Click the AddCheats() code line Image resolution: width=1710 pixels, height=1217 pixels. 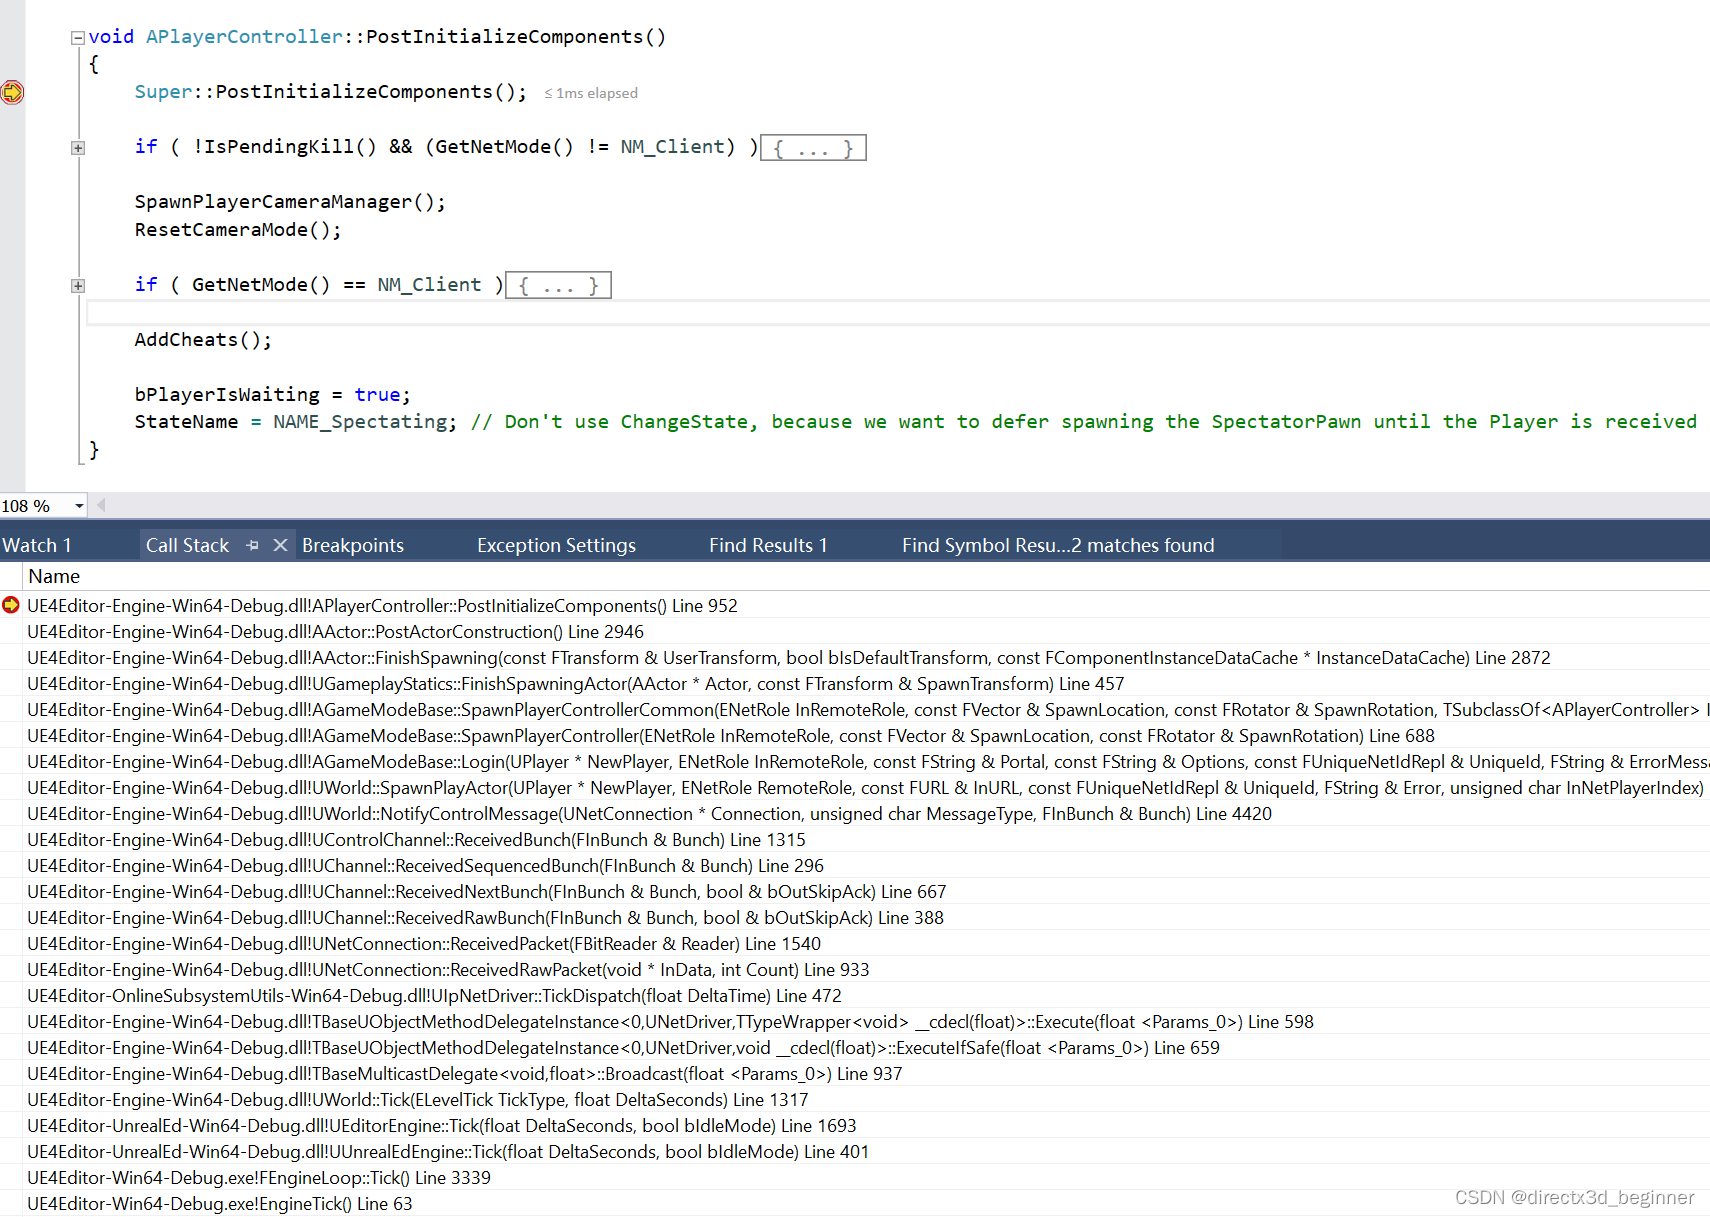point(203,340)
